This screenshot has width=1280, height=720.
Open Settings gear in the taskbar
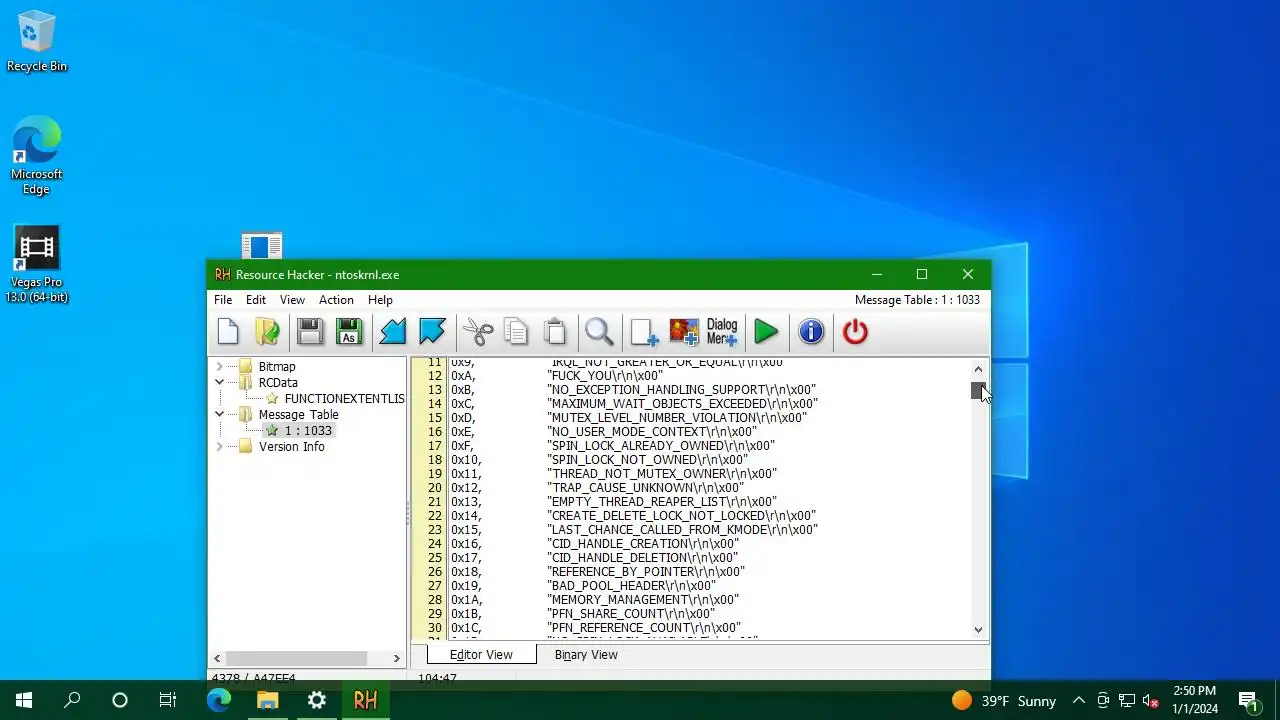[316, 700]
